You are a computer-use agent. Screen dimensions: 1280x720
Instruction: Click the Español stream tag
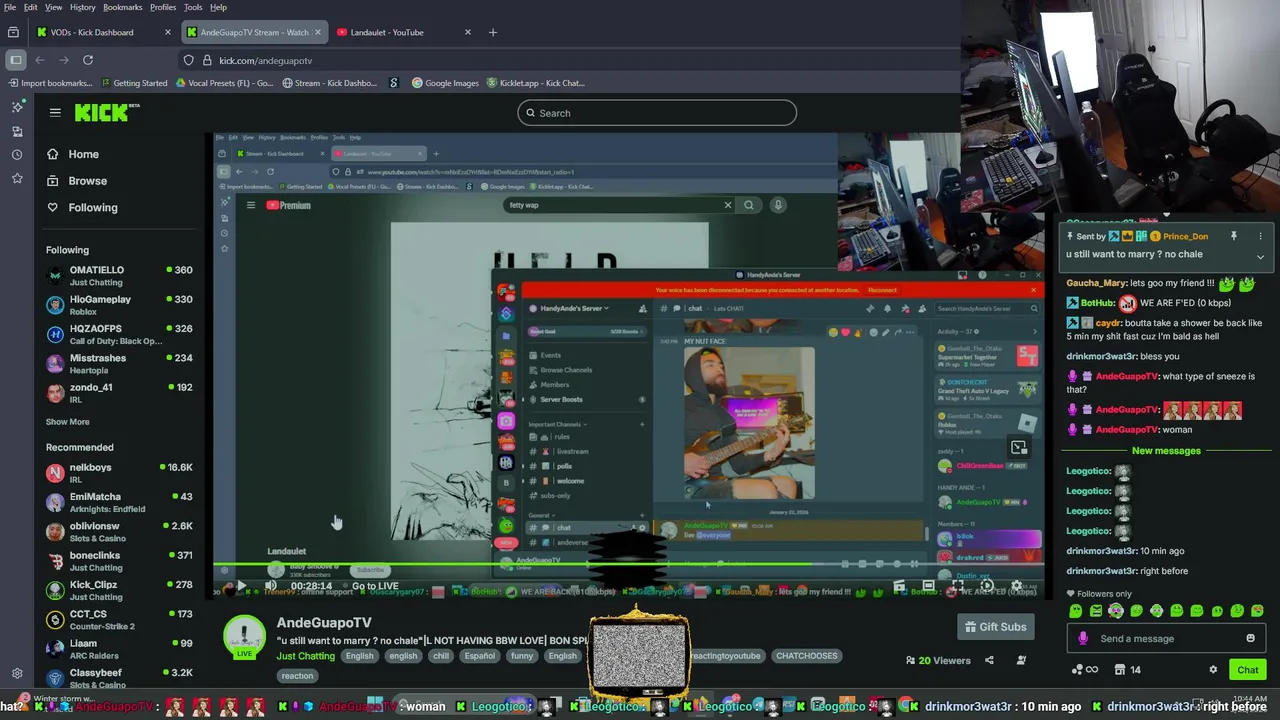point(479,656)
